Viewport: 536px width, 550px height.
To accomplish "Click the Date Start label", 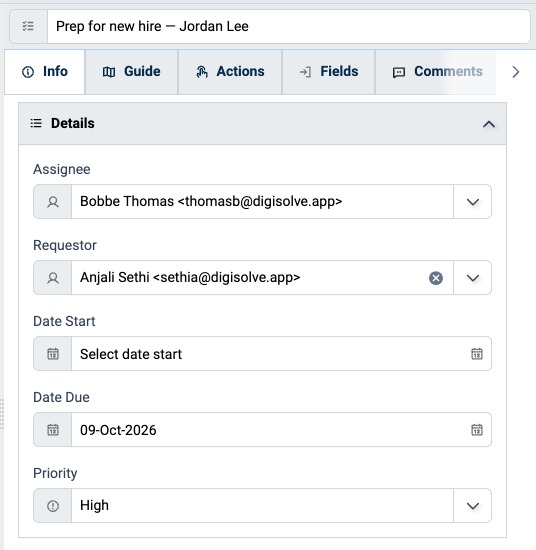I will [x=64, y=321].
